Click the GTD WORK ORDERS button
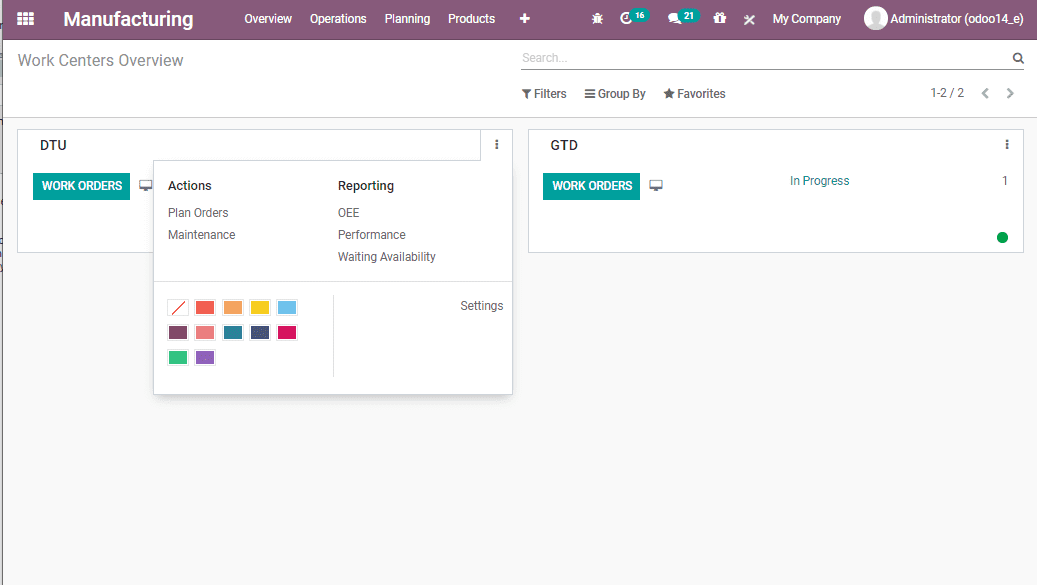 click(x=591, y=186)
